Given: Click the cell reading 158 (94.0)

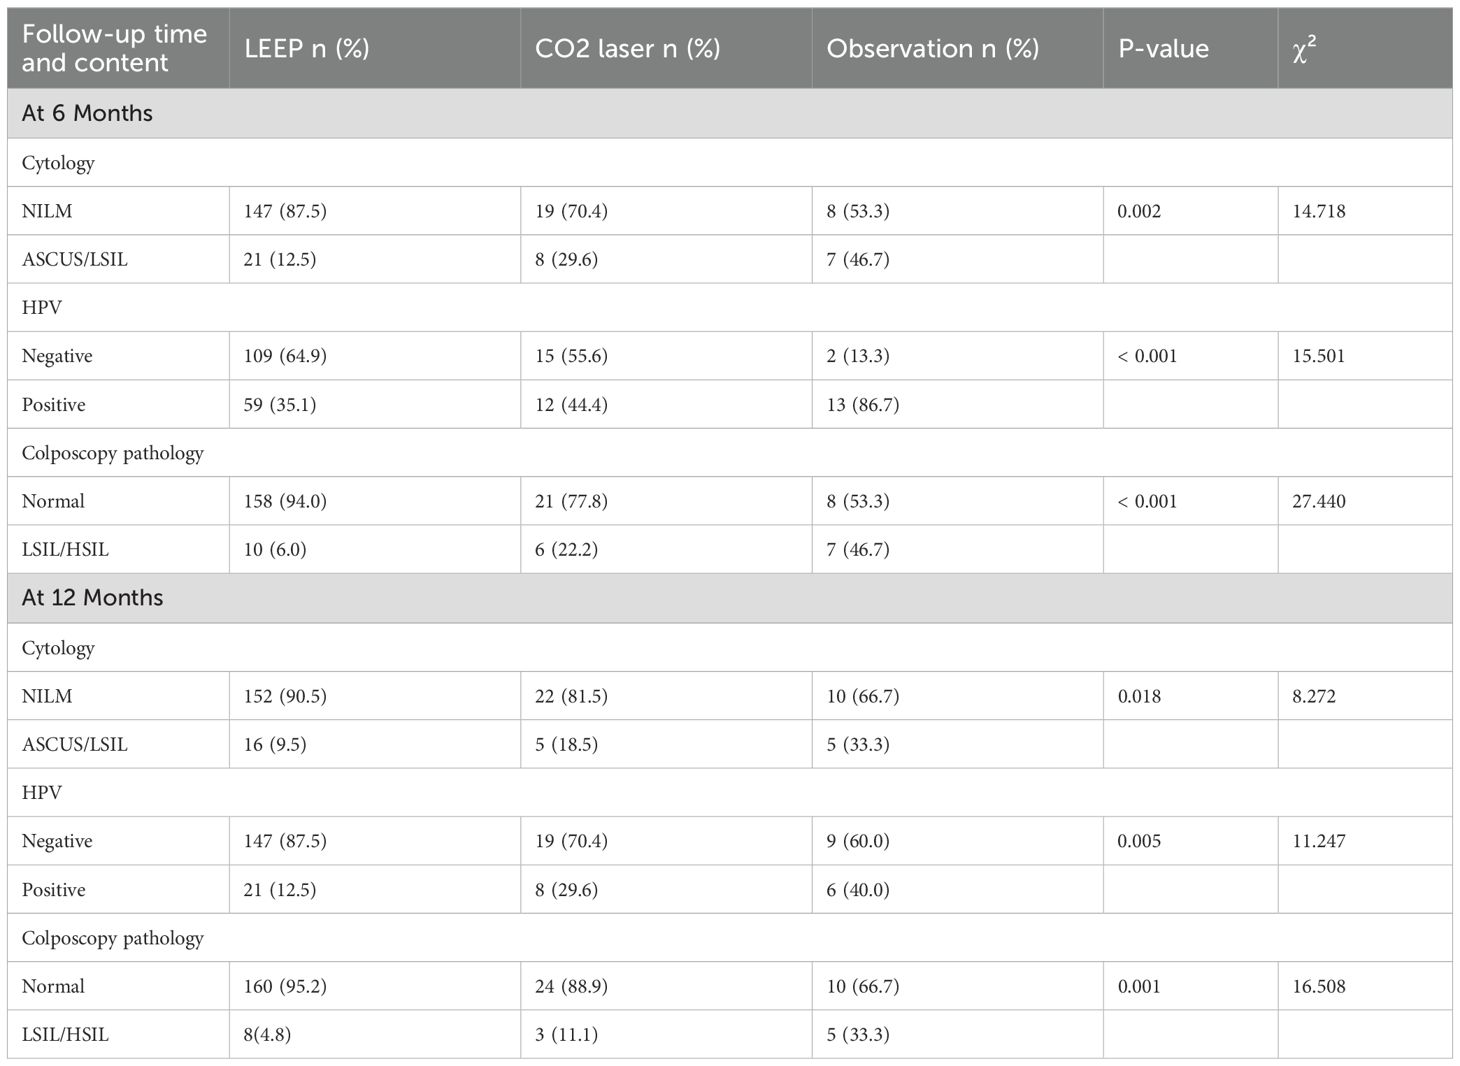Looking at the screenshot, I should (x=285, y=501).
